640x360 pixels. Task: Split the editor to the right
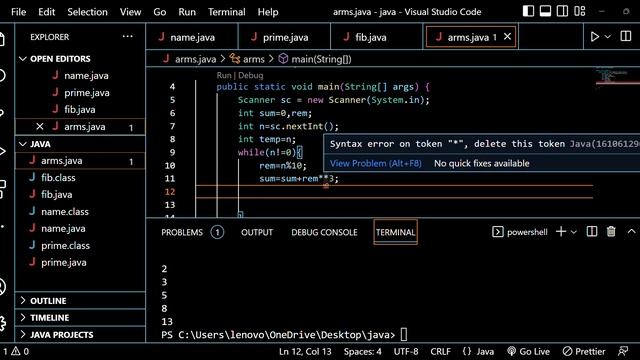tap(626, 37)
